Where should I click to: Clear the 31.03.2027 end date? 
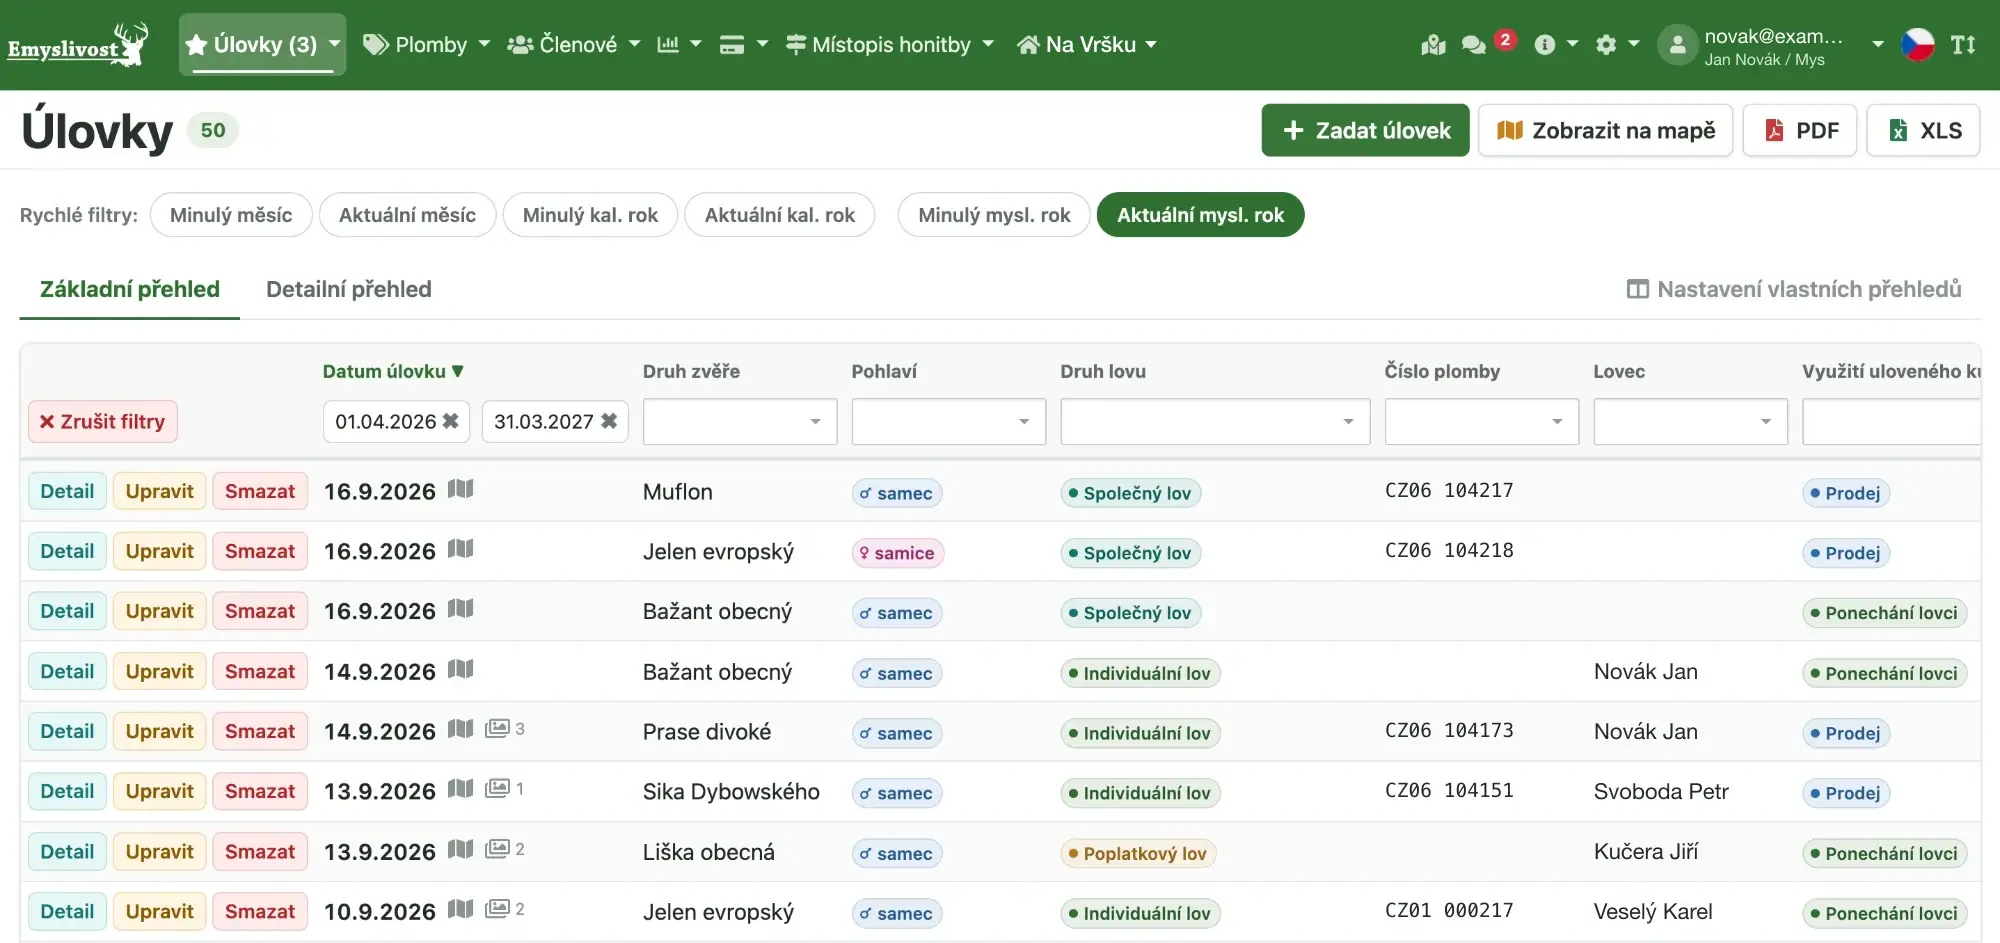[609, 421]
